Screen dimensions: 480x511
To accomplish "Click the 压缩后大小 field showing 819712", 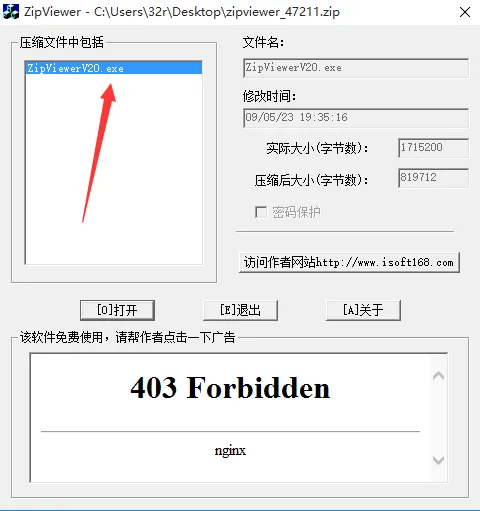I will point(433,178).
